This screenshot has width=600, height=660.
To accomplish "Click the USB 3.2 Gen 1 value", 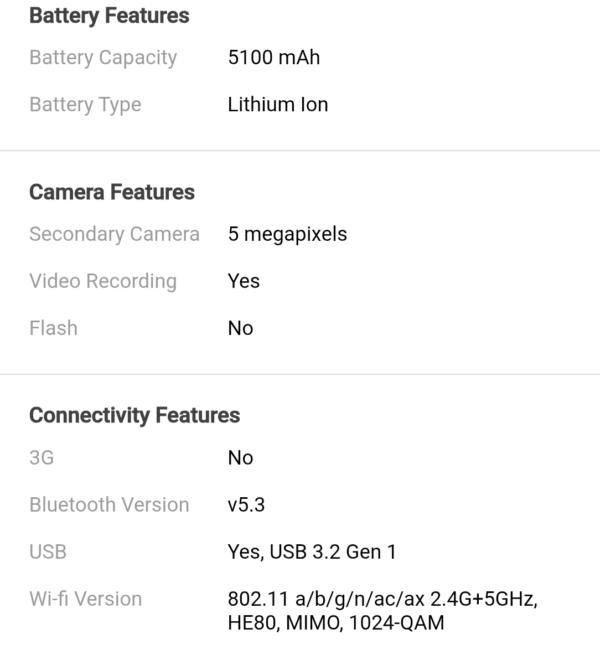I will coord(312,552).
